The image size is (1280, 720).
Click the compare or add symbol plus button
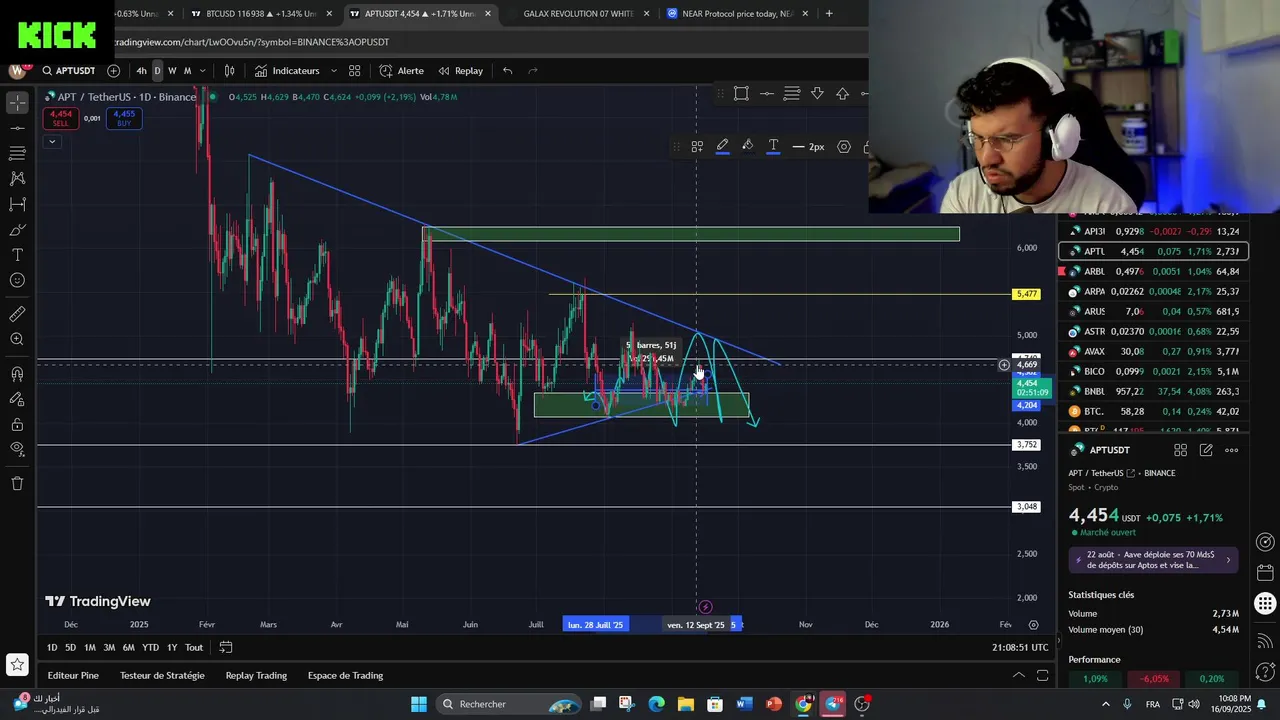point(113,71)
